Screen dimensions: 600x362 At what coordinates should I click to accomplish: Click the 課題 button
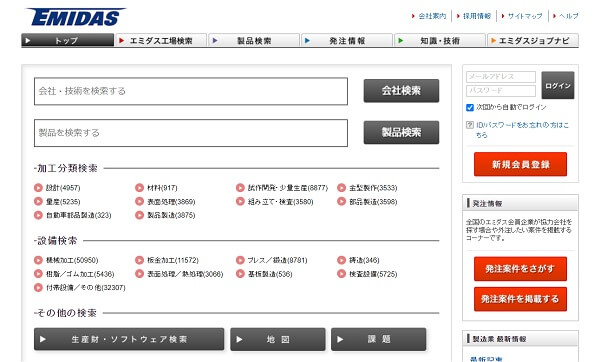pyautogui.click(x=378, y=339)
